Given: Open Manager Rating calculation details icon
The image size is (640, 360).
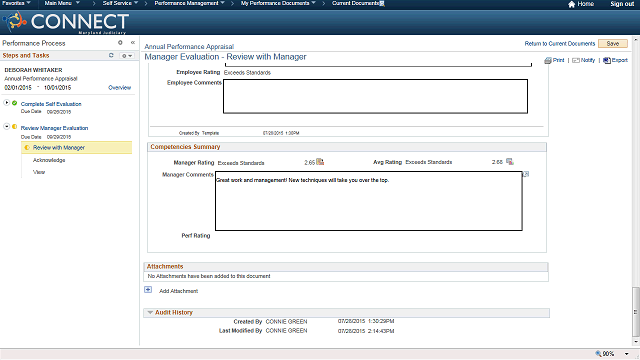Looking at the screenshot, I should (x=320, y=162).
